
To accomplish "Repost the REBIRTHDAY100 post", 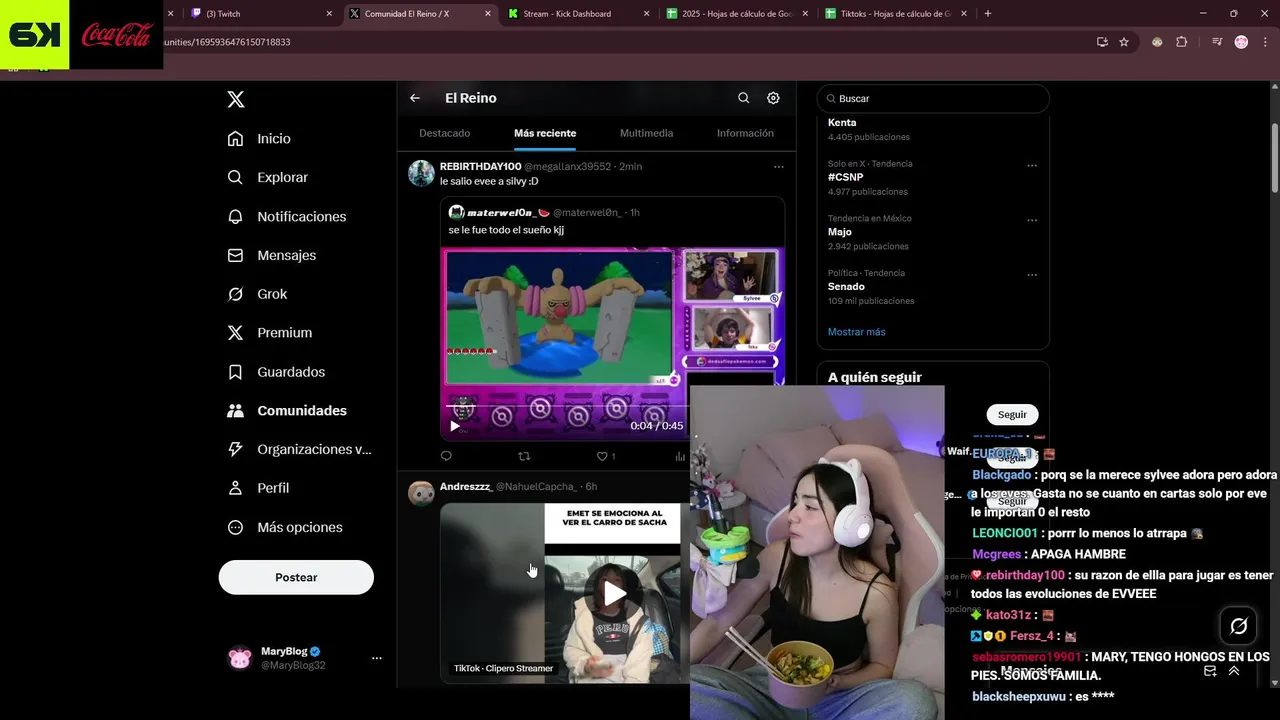I will pos(524,456).
